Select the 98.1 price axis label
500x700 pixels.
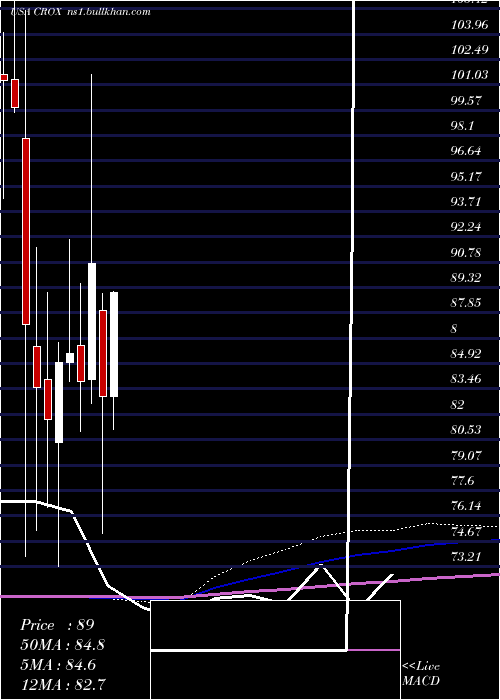[463, 125]
